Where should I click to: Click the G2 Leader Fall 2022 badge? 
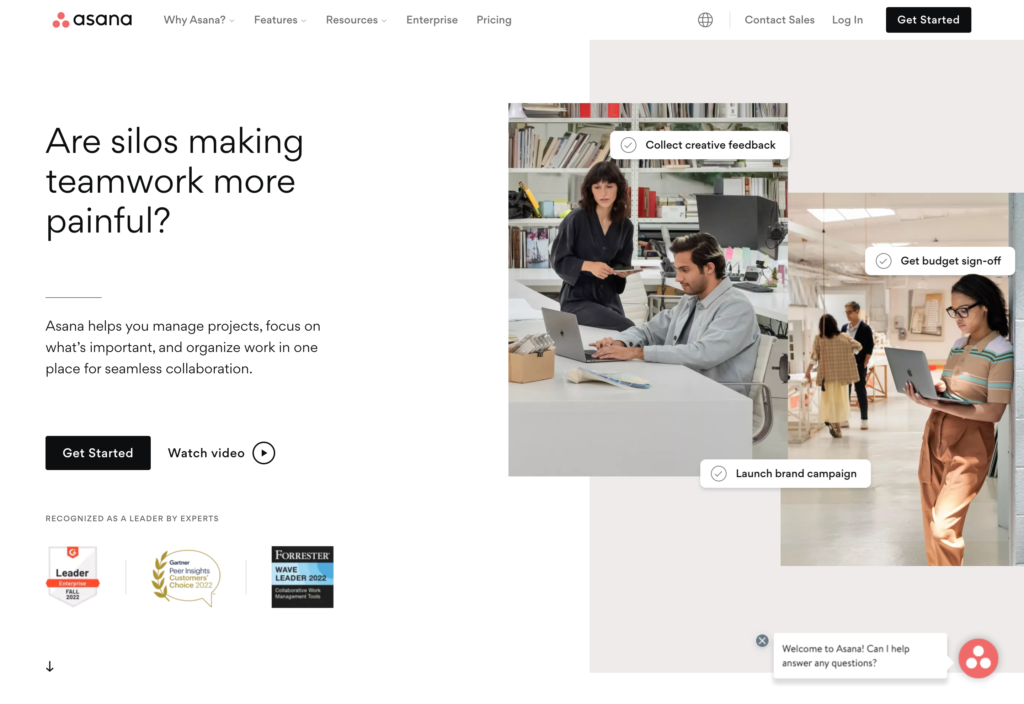[x=72, y=576]
